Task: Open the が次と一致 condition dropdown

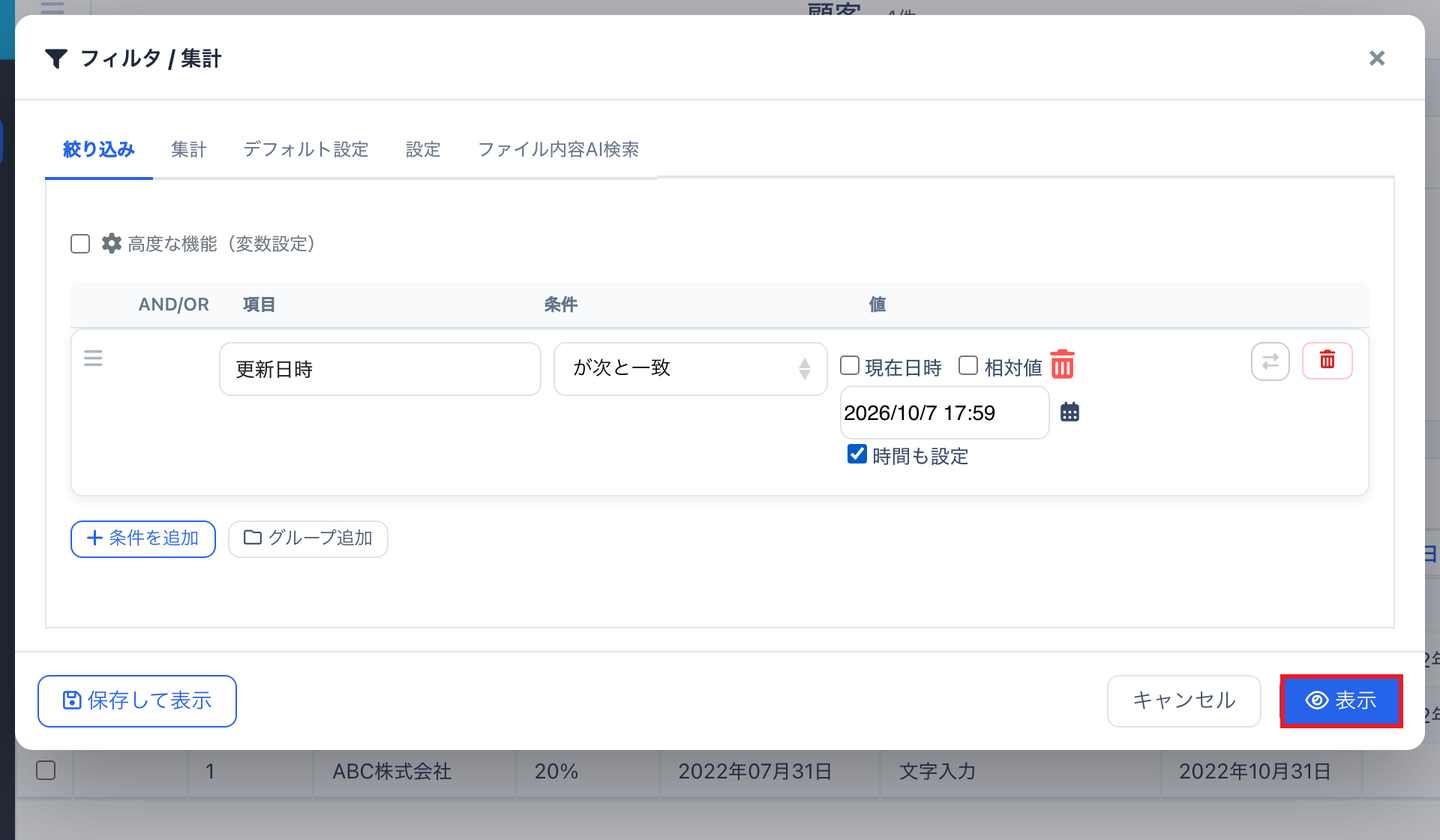Action: pos(690,368)
